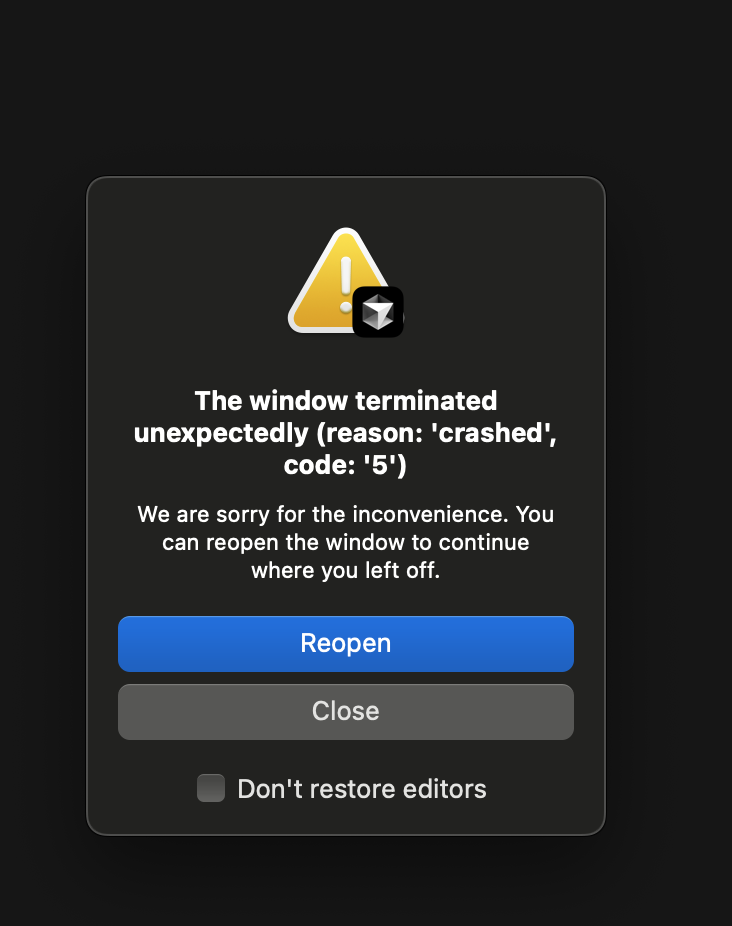This screenshot has width=732, height=926.
Task: Click the word "editors" in the checkbox label
Action: pyautogui.click(x=444, y=789)
